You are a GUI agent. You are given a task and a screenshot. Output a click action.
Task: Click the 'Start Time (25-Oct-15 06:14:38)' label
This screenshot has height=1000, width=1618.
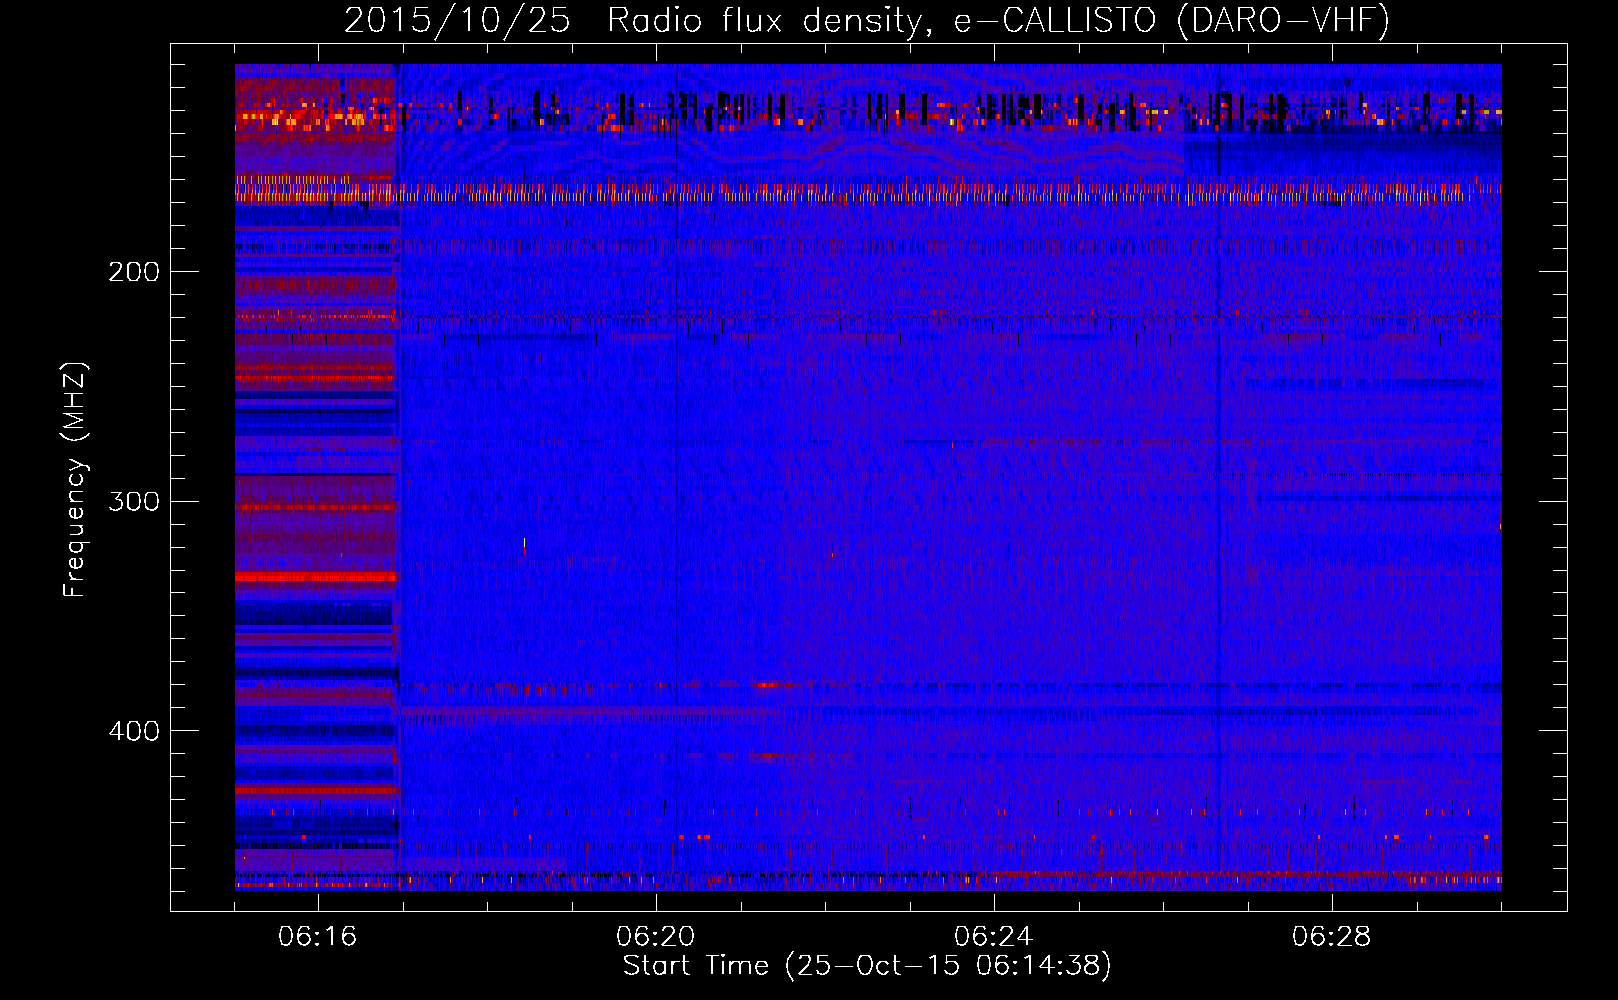click(867, 966)
